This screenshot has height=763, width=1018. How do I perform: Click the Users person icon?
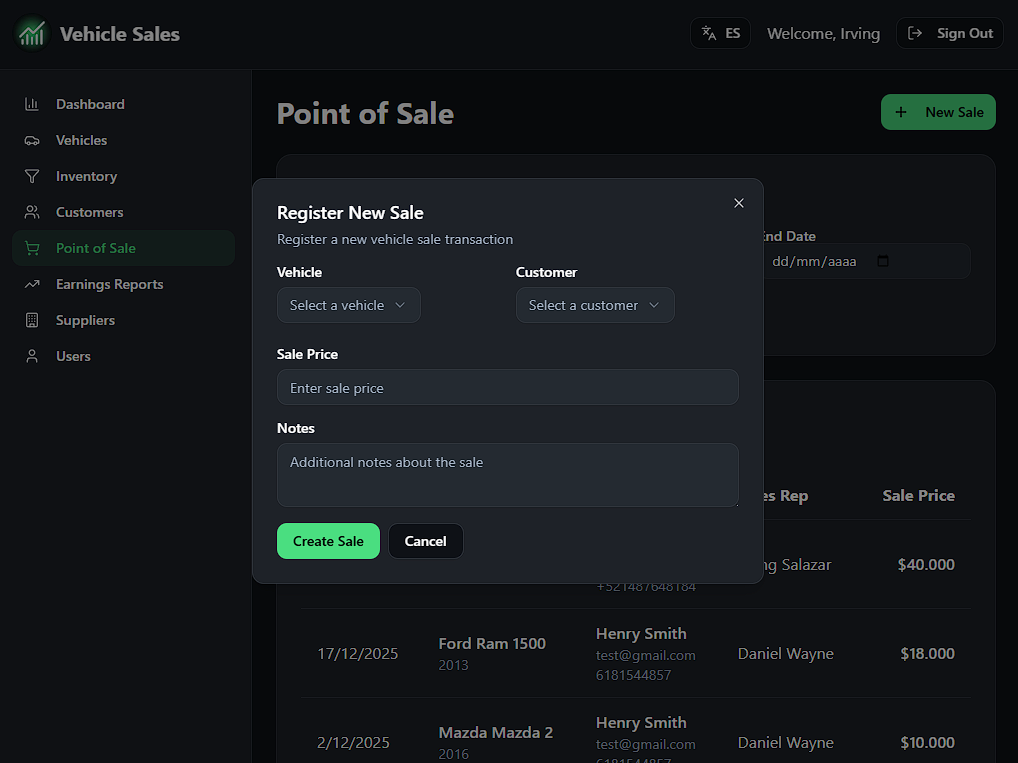tap(32, 356)
